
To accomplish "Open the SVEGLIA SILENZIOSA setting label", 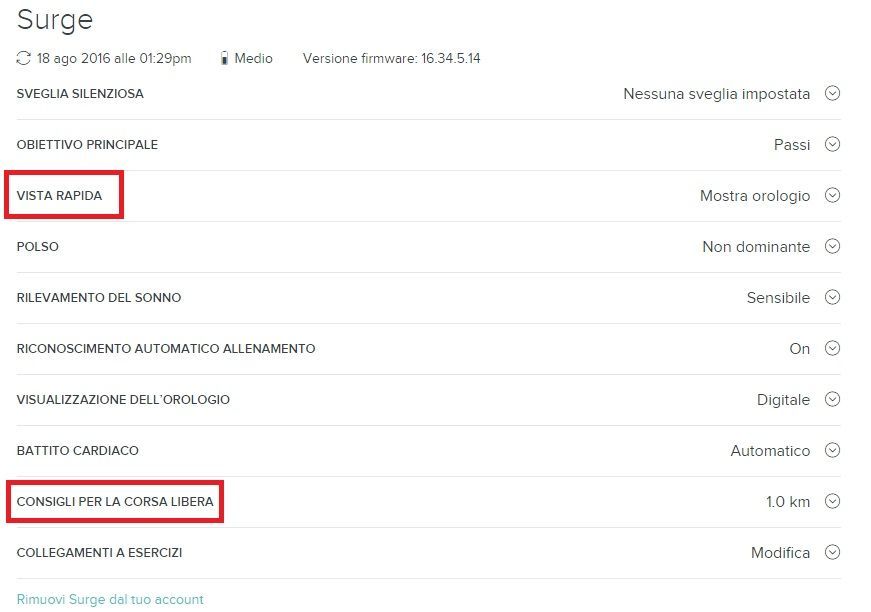I will click(x=80, y=94).
